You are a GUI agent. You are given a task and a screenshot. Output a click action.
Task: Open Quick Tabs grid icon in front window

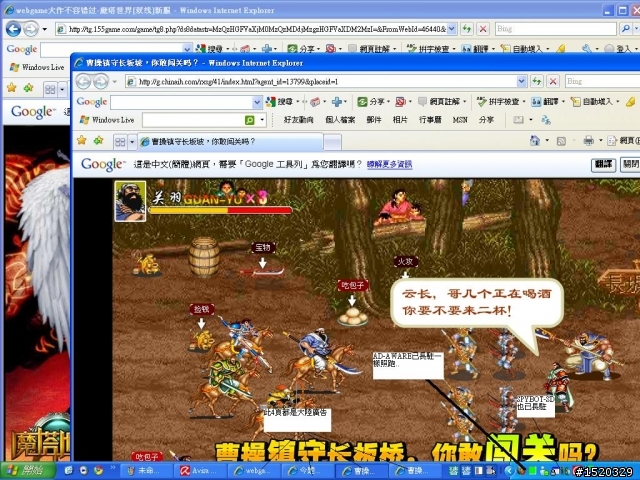[x=120, y=142]
